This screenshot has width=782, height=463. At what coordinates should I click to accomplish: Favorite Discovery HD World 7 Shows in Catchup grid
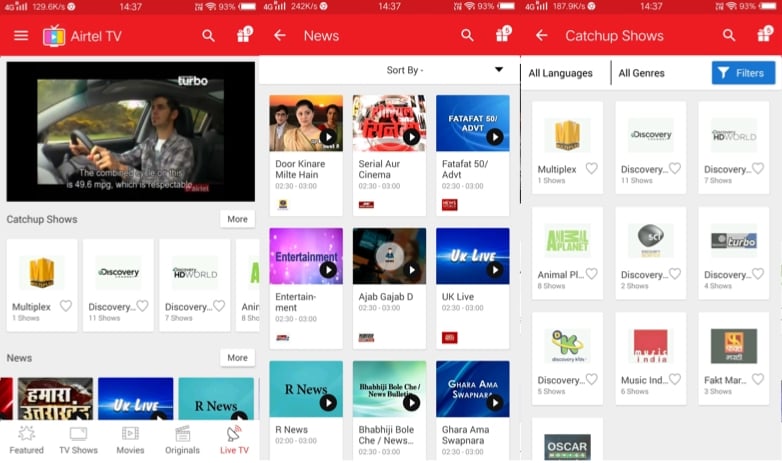758,168
